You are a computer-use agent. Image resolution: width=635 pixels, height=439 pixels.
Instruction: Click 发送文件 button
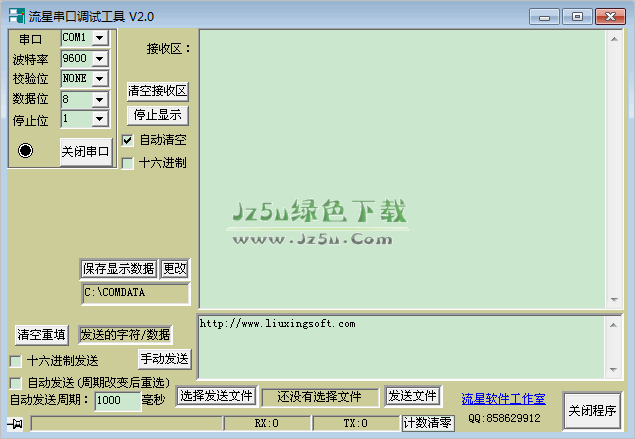[x=412, y=396]
